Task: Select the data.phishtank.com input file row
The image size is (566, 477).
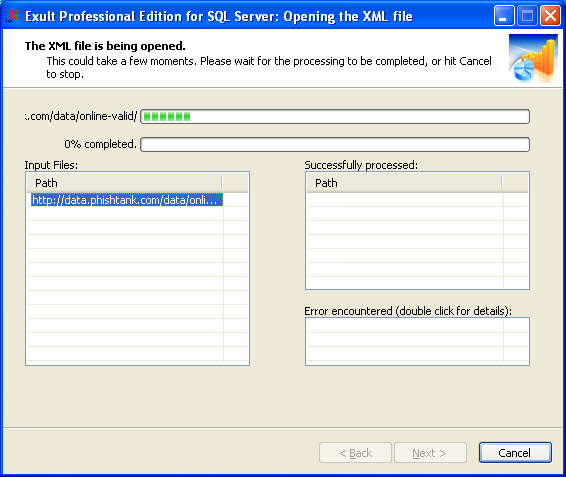Action: coord(127,200)
